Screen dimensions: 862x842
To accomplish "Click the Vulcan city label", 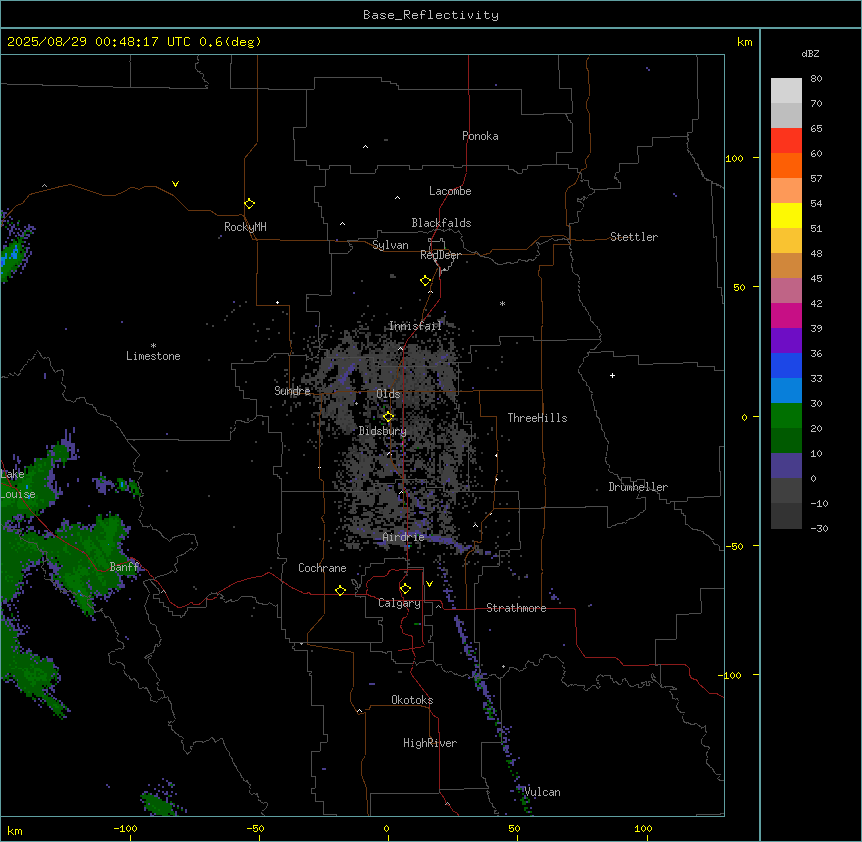I will tap(543, 792).
